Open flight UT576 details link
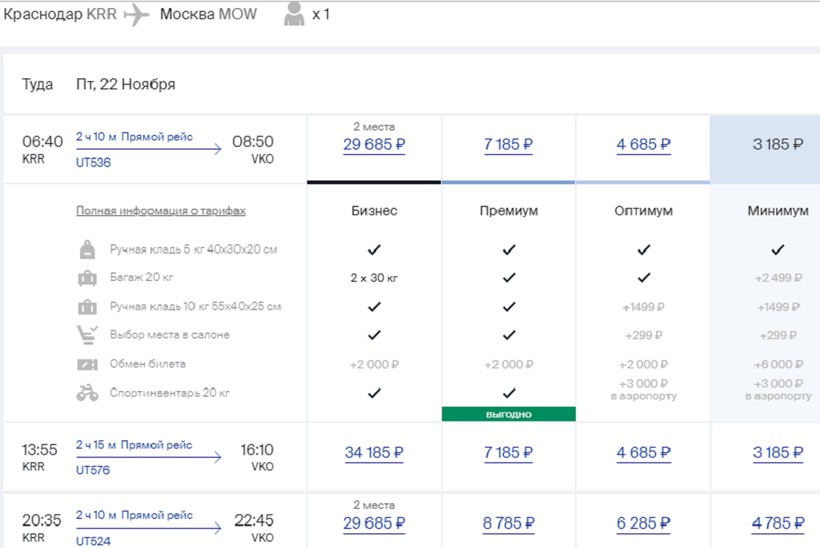The width and height of the screenshot is (820, 548). click(92, 468)
